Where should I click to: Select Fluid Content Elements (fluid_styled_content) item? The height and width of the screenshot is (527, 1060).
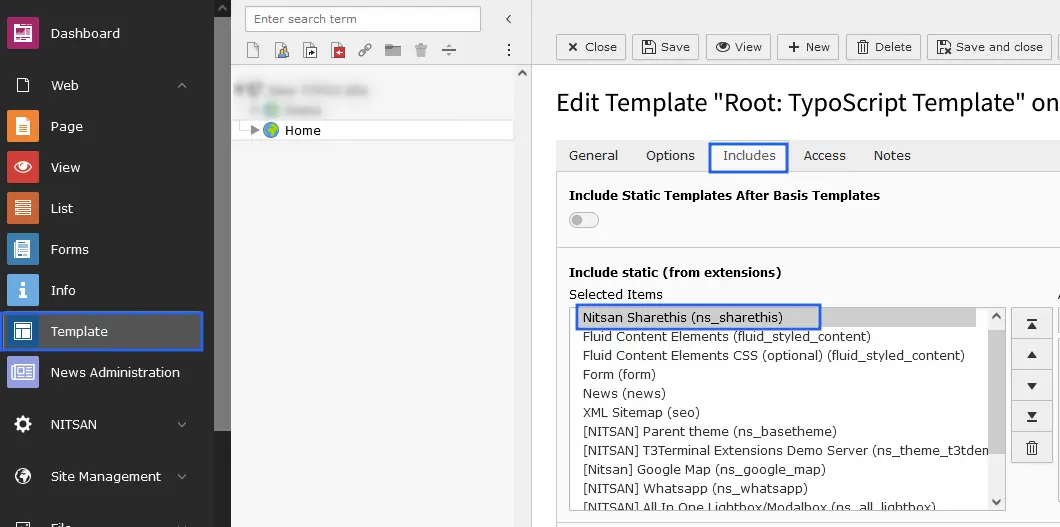pyautogui.click(x=727, y=336)
